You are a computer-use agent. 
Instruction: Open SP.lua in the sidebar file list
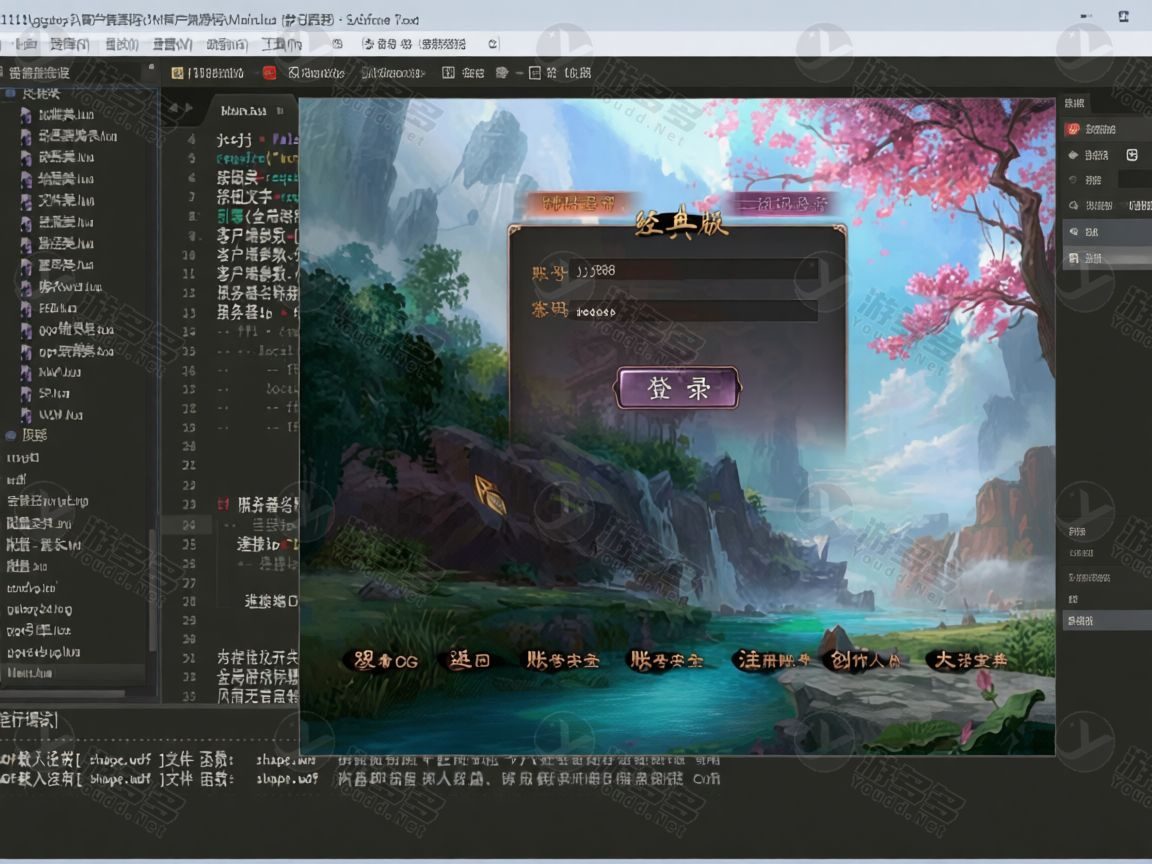(54, 393)
